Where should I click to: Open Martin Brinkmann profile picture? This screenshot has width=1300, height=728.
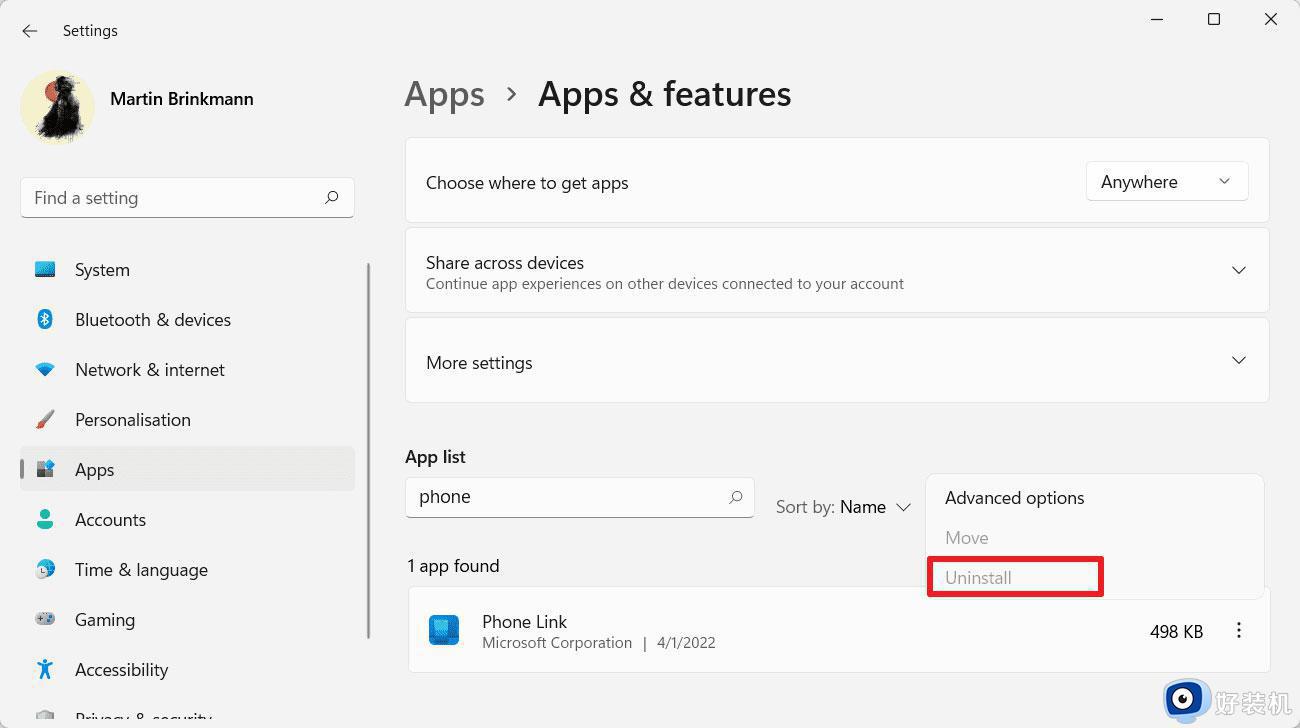tap(57, 107)
